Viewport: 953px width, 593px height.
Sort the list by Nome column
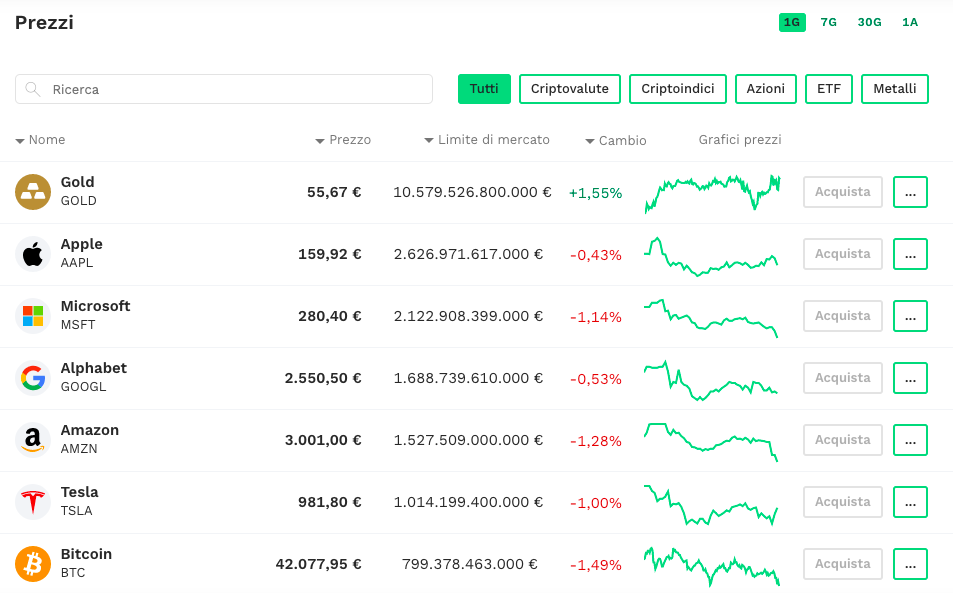tap(40, 140)
